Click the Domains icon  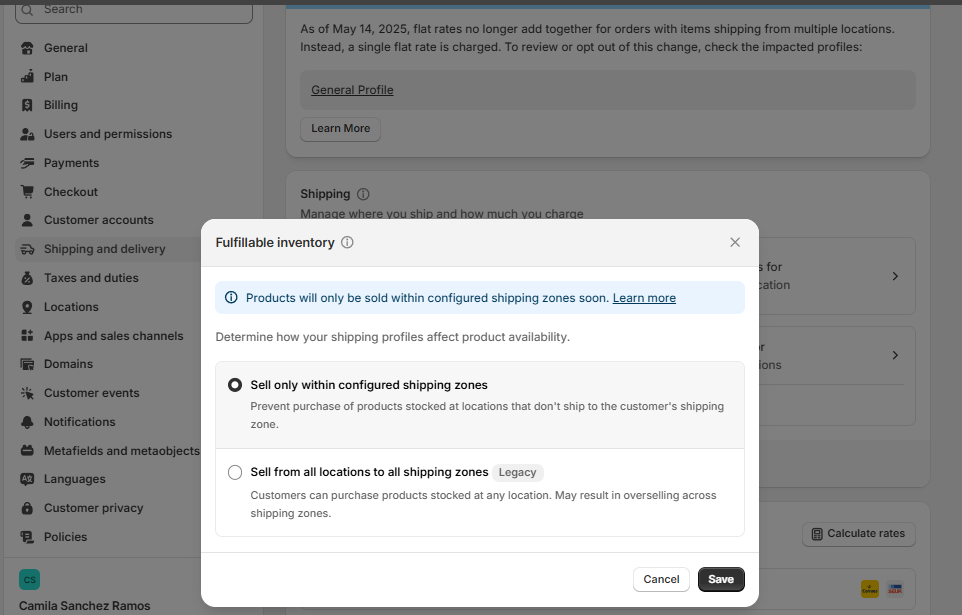coord(27,364)
